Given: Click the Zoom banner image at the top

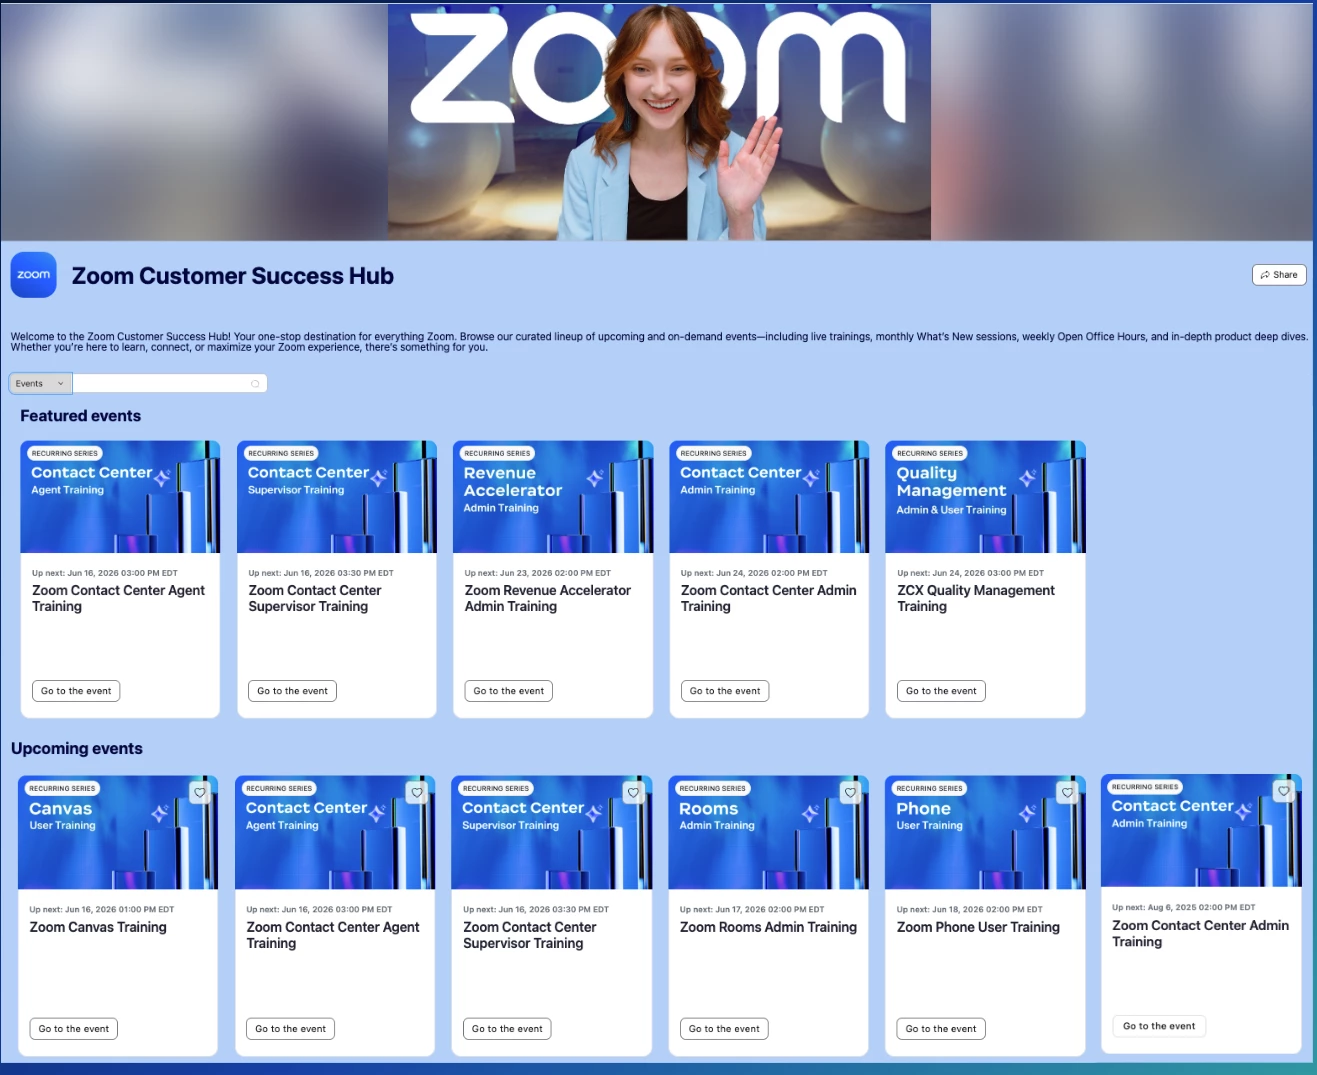Looking at the screenshot, I should (659, 122).
